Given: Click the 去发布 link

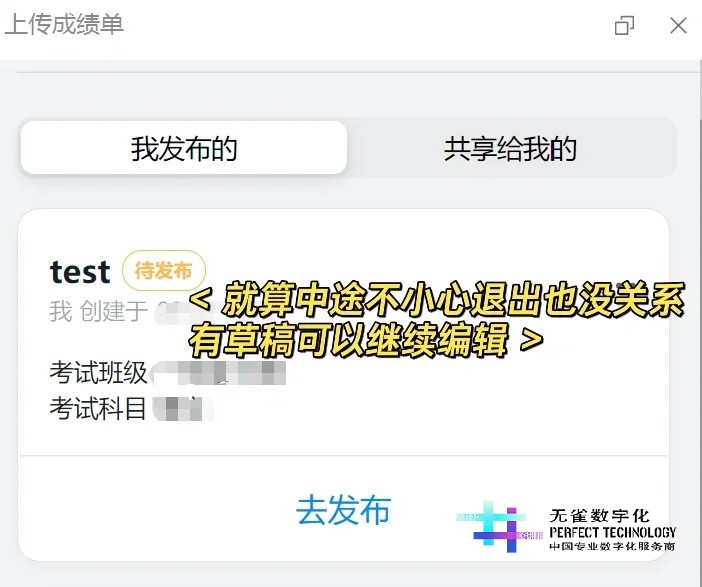Looking at the screenshot, I should (x=343, y=510).
